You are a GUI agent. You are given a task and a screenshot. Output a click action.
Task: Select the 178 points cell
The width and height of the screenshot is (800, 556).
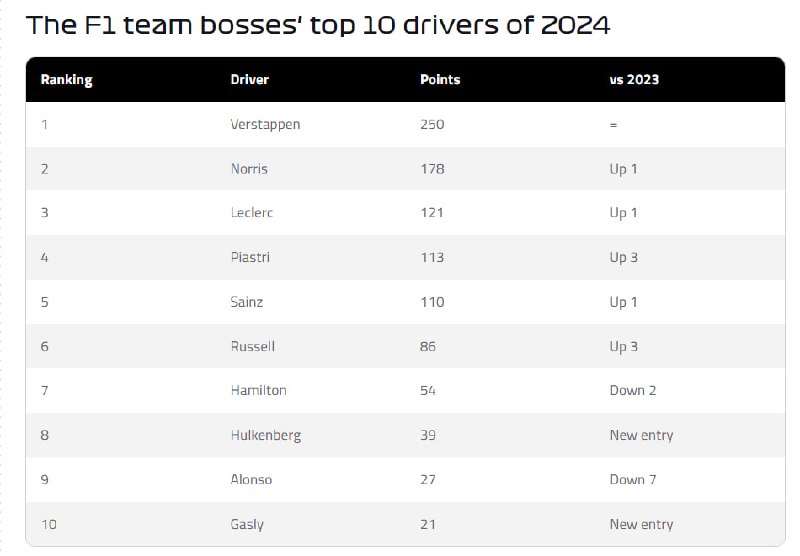tap(432, 169)
